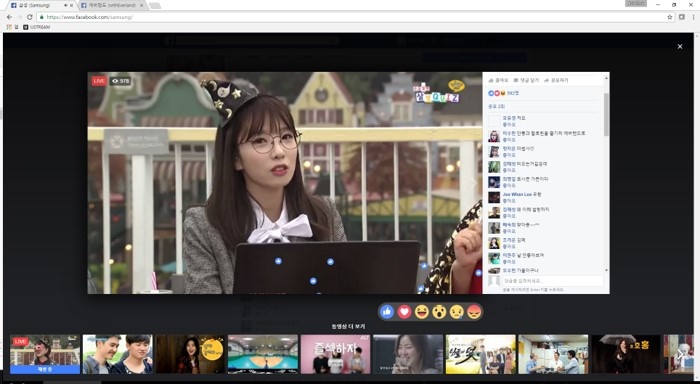Bookmark this page with star icon
Image resolution: width=700 pixels, height=384 pixels.
click(670, 17)
